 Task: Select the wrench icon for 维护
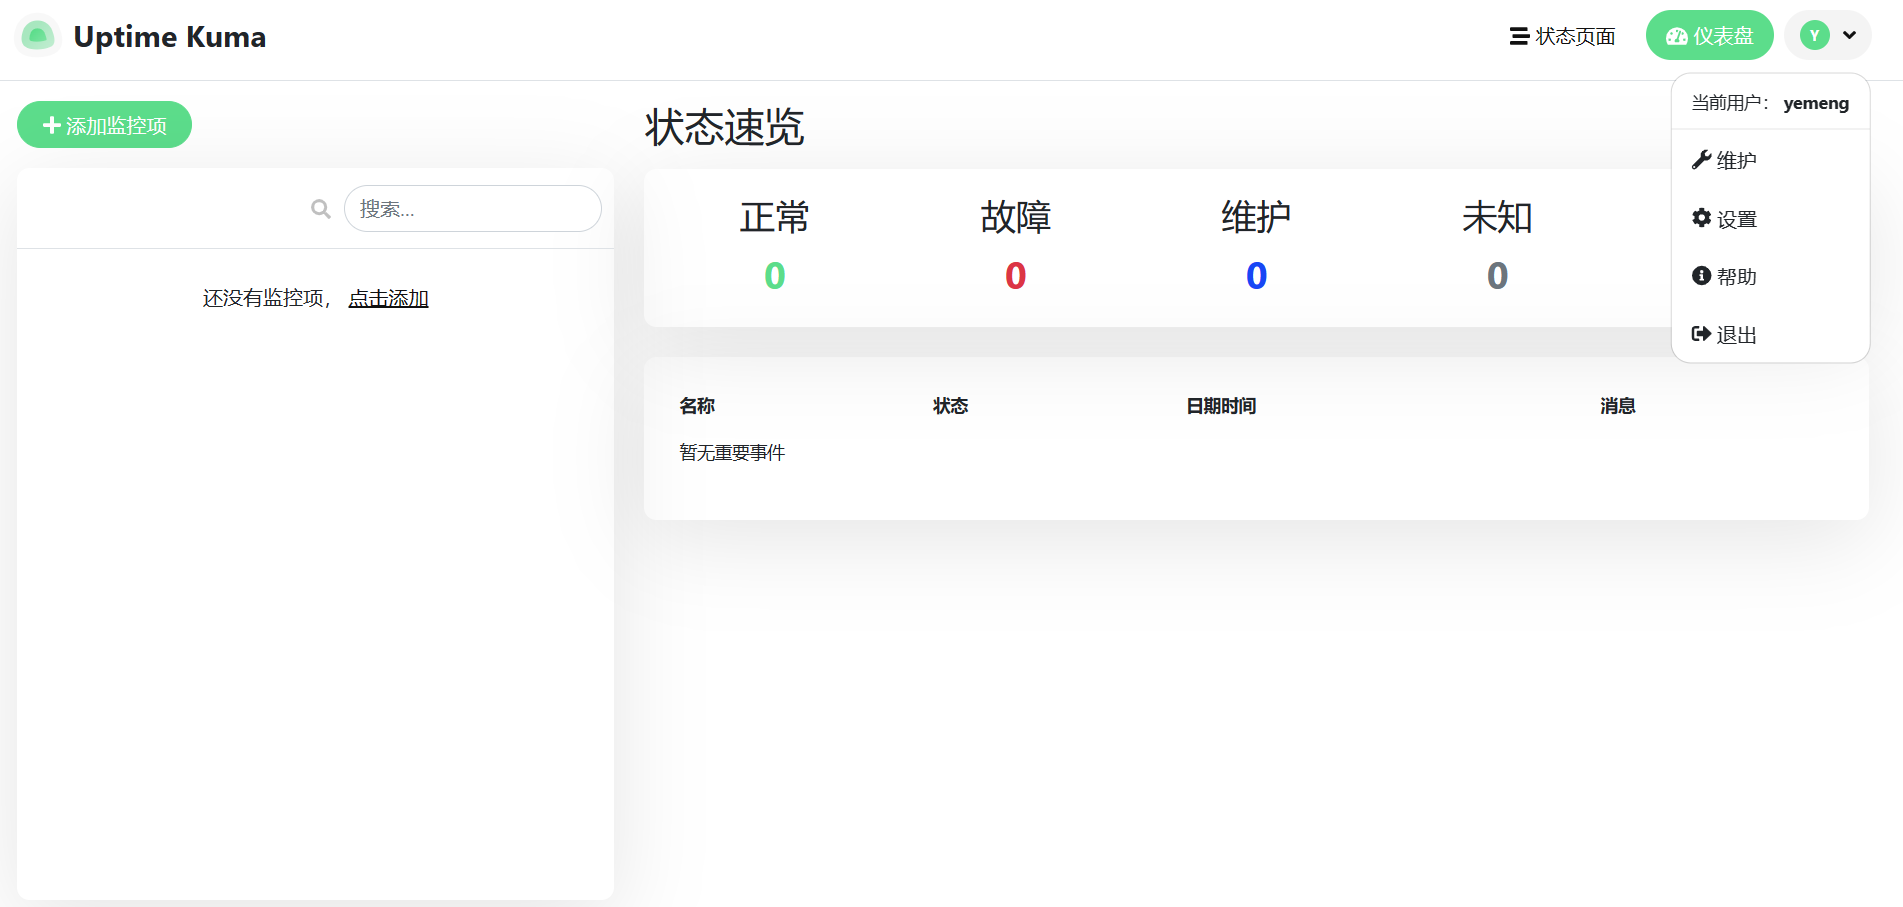point(1701,160)
